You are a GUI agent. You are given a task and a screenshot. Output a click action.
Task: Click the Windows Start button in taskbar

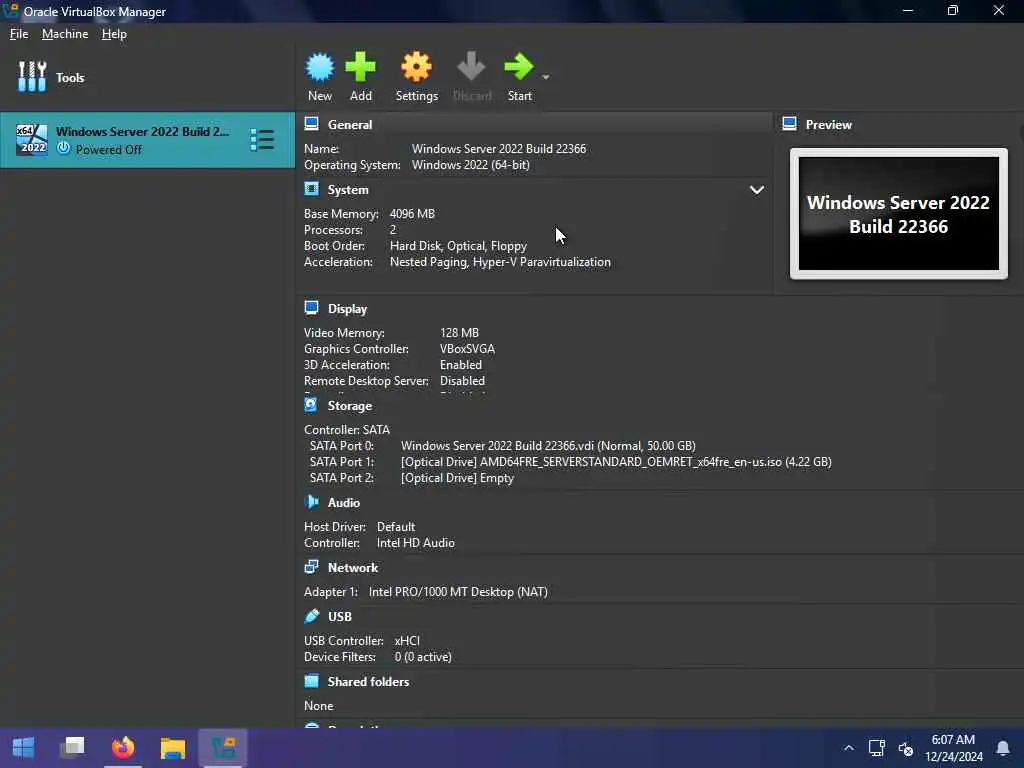click(24, 748)
